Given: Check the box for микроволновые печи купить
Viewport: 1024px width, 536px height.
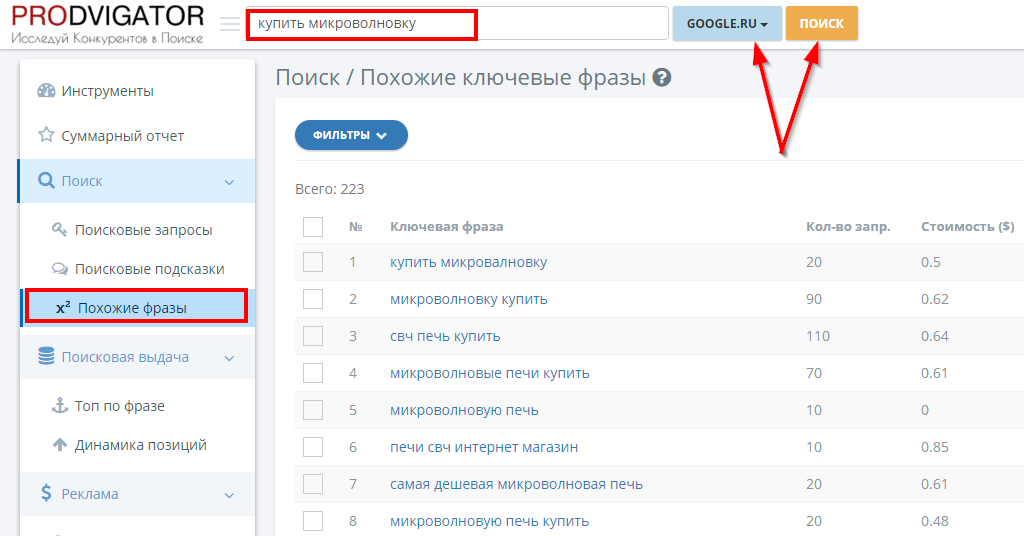Looking at the screenshot, I should click(313, 373).
